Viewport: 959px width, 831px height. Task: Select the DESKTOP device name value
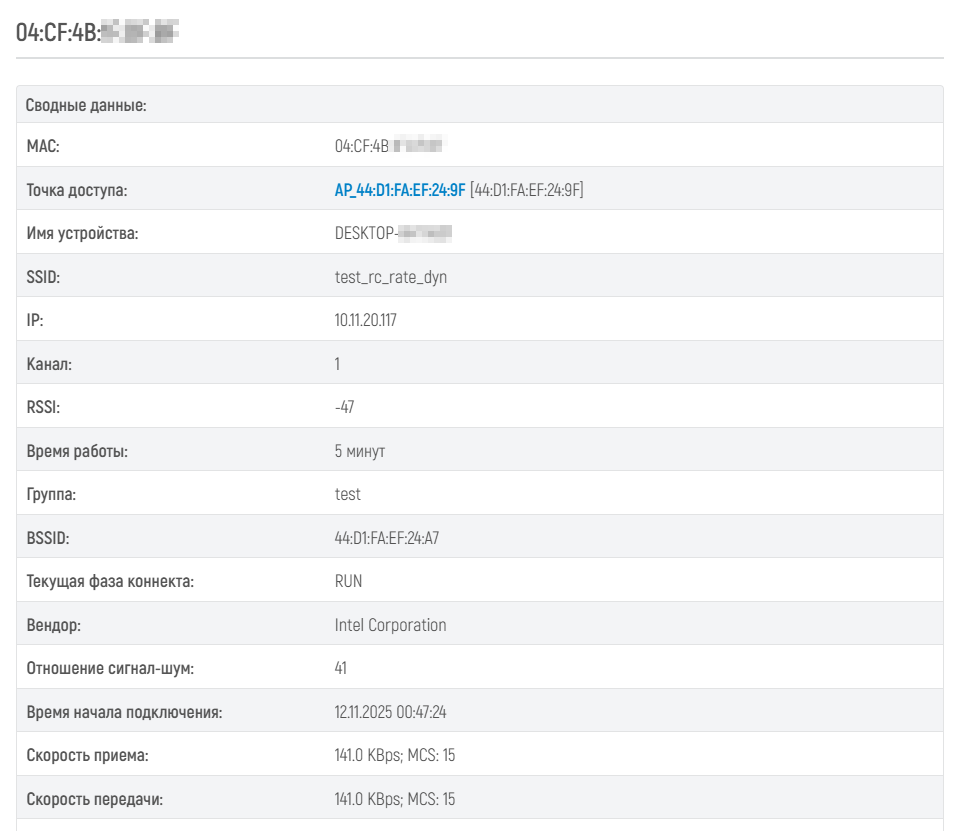click(393, 234)
